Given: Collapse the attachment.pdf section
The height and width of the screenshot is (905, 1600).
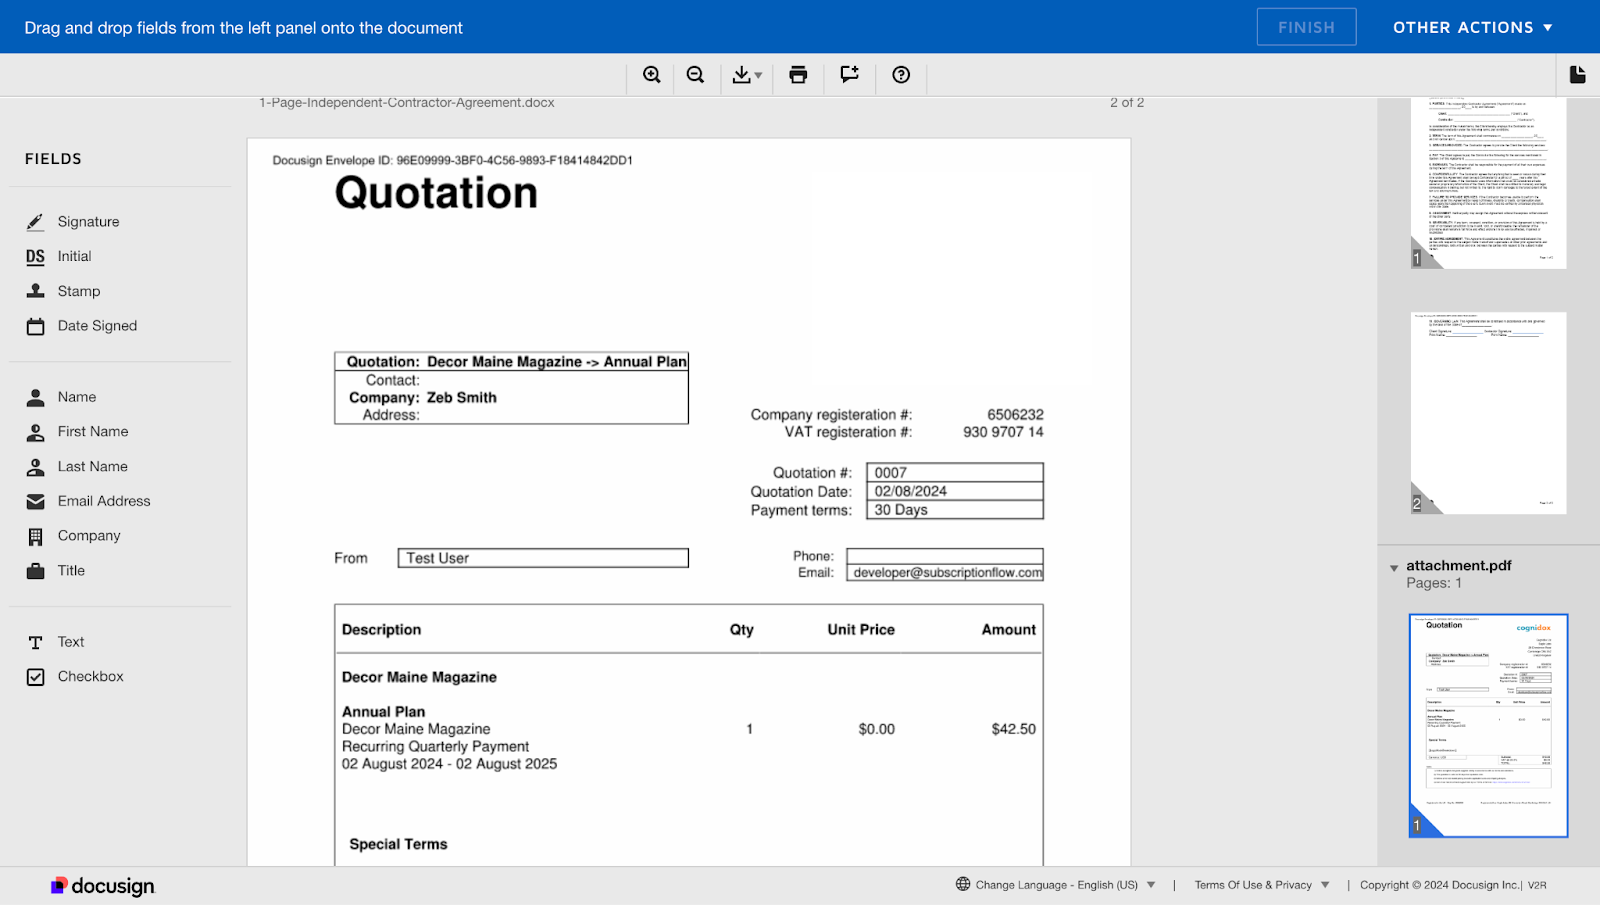Looking at the screenshot, I should point(1394,568).
